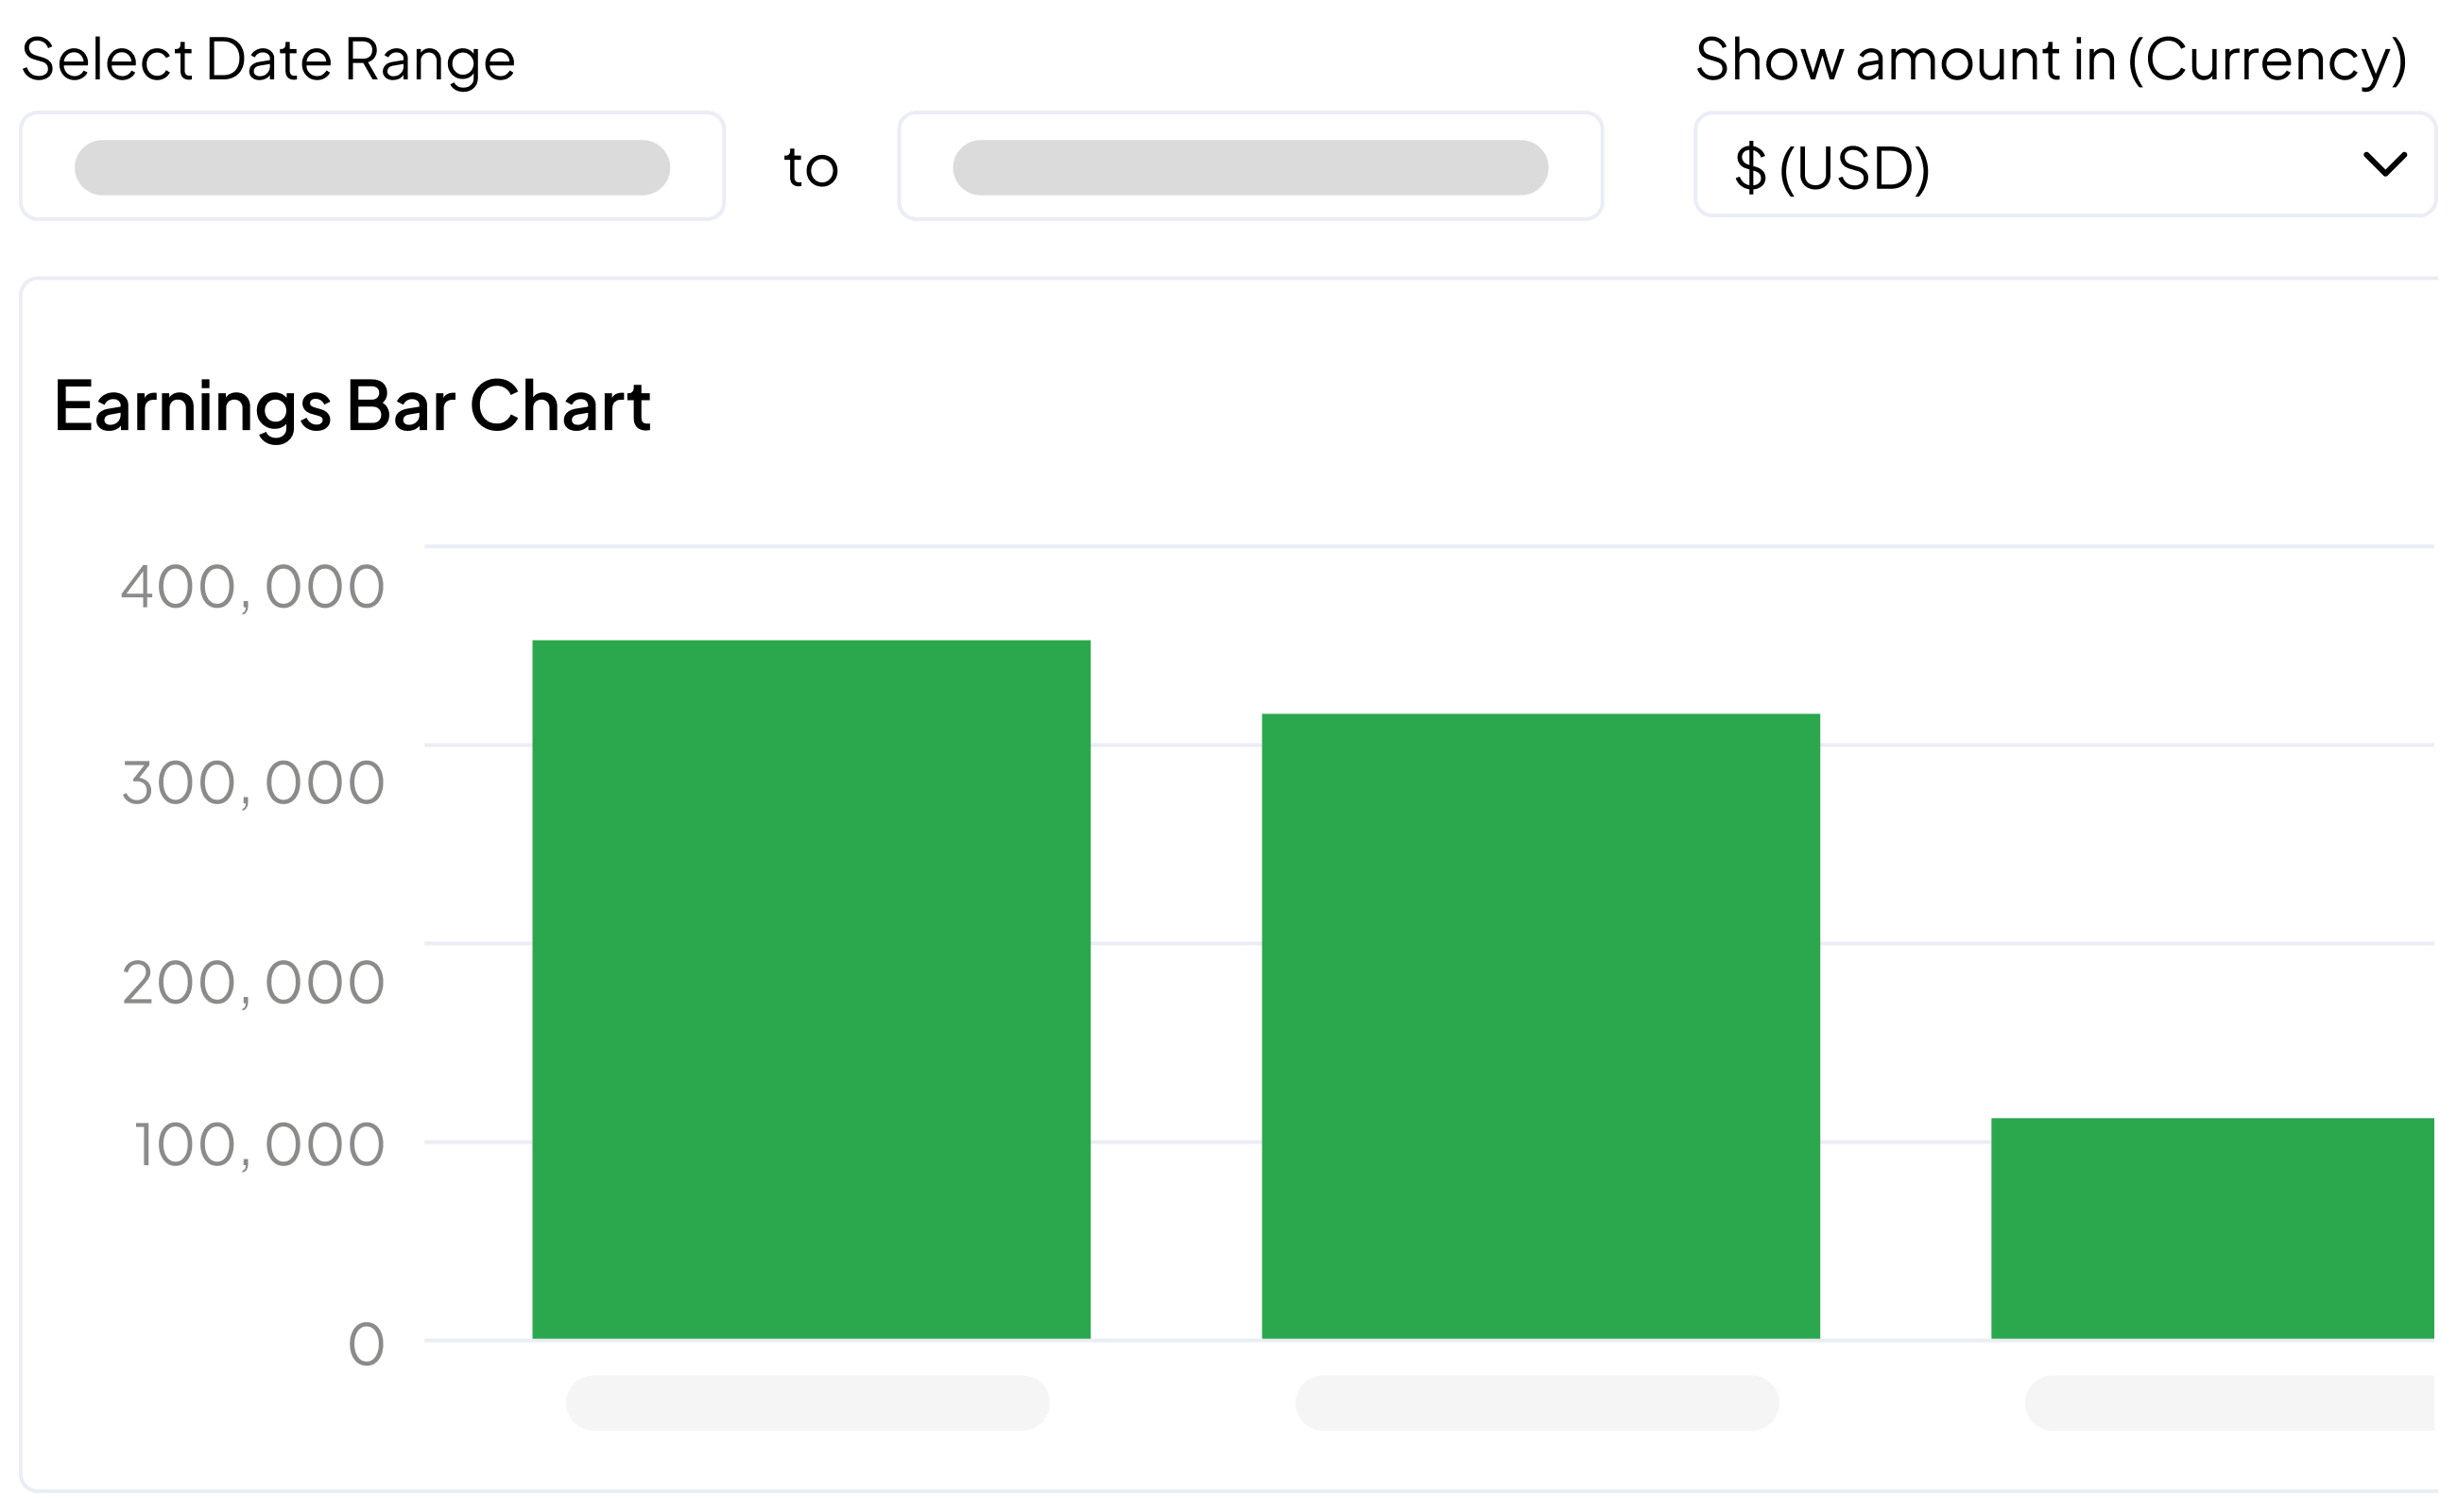
Task: Click the Earnings Bar Chart title
Action: tap(352, 406)
